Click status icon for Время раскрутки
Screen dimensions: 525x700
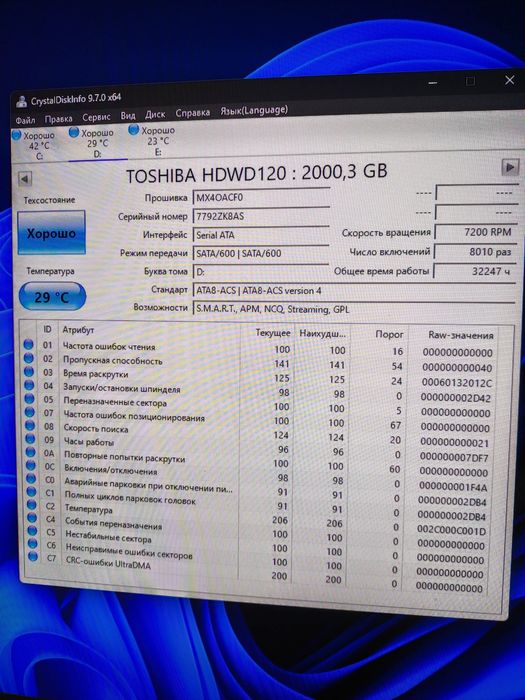pos(29,371)
